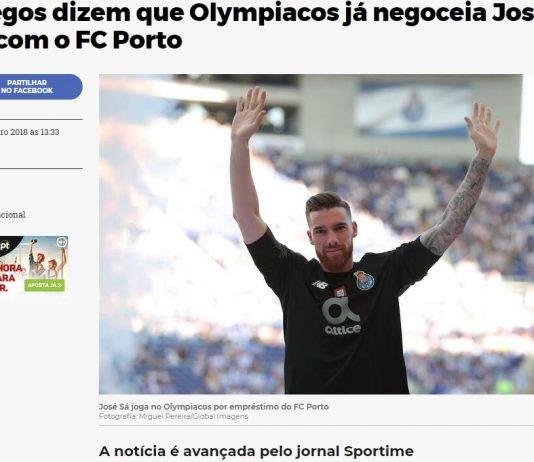This screenshot has width=534, height=462.
Task: Click the green Aposta Já ad button
Action: coord(45,285)
